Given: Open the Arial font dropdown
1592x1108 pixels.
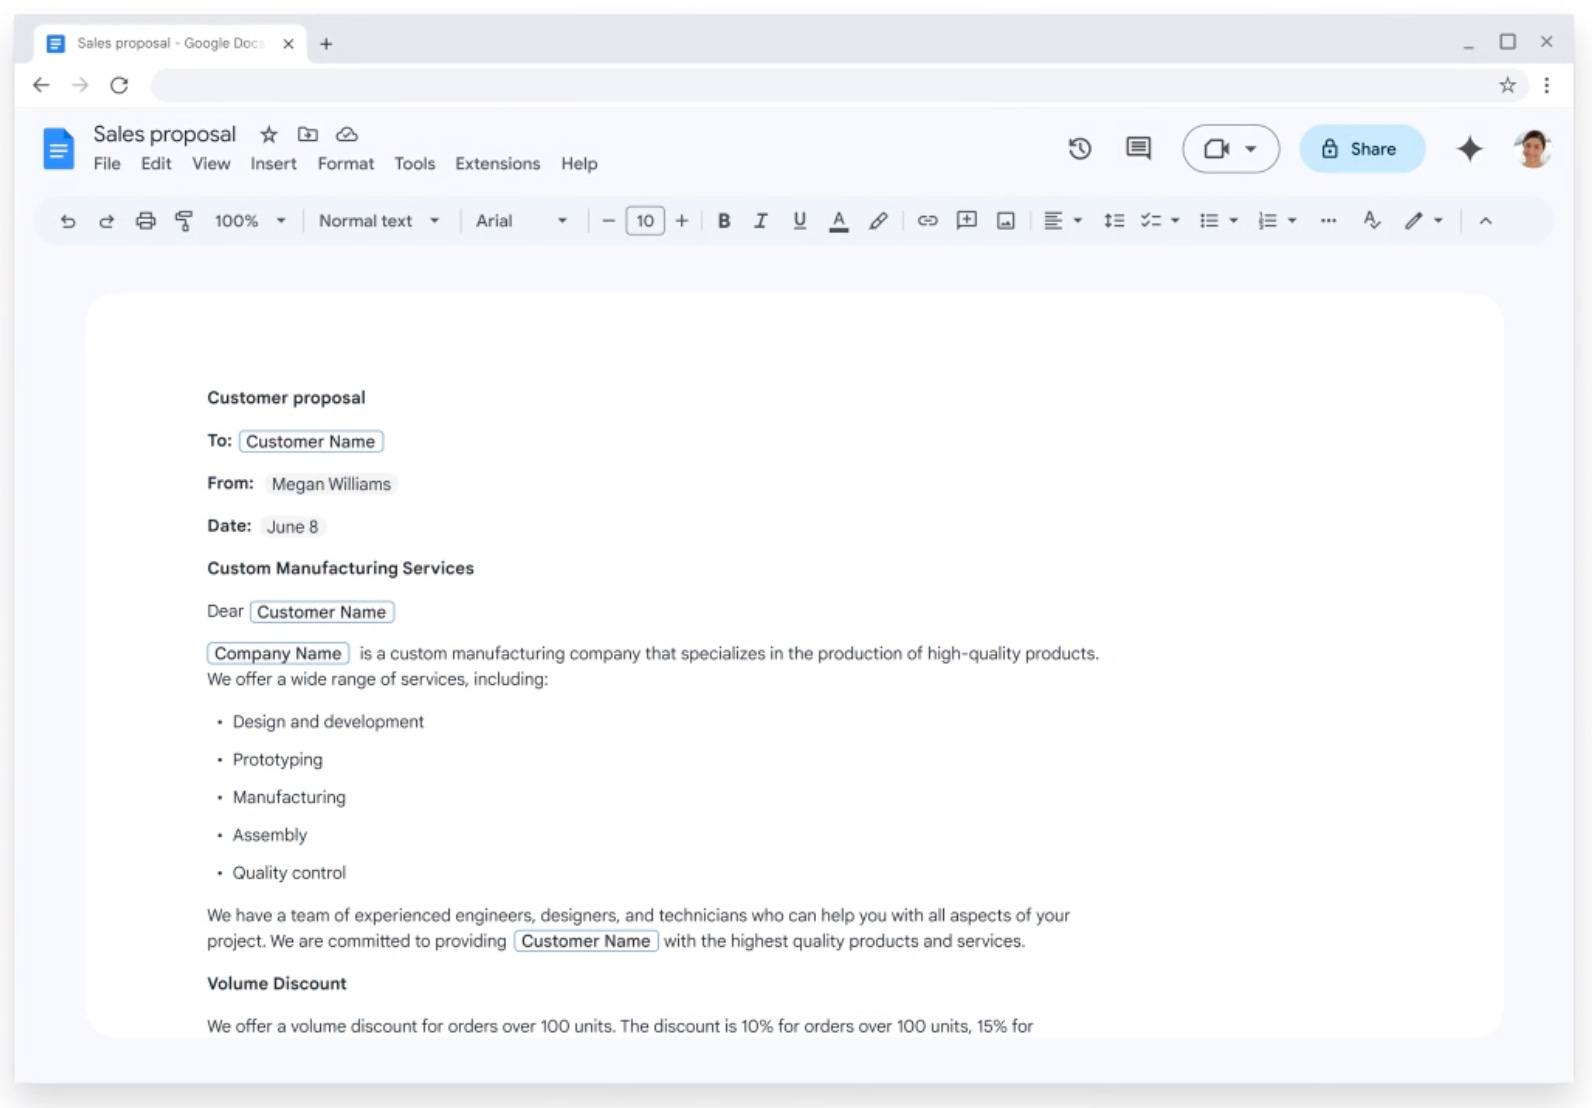Looking at the screenshot, I should coord(521,221).
